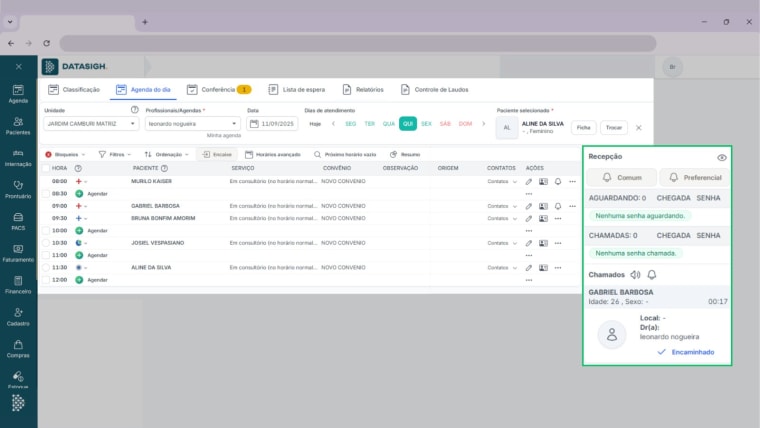760x428 pixels.
Task: Click the speaker icon beside Chamados
Action: (635, 275)
